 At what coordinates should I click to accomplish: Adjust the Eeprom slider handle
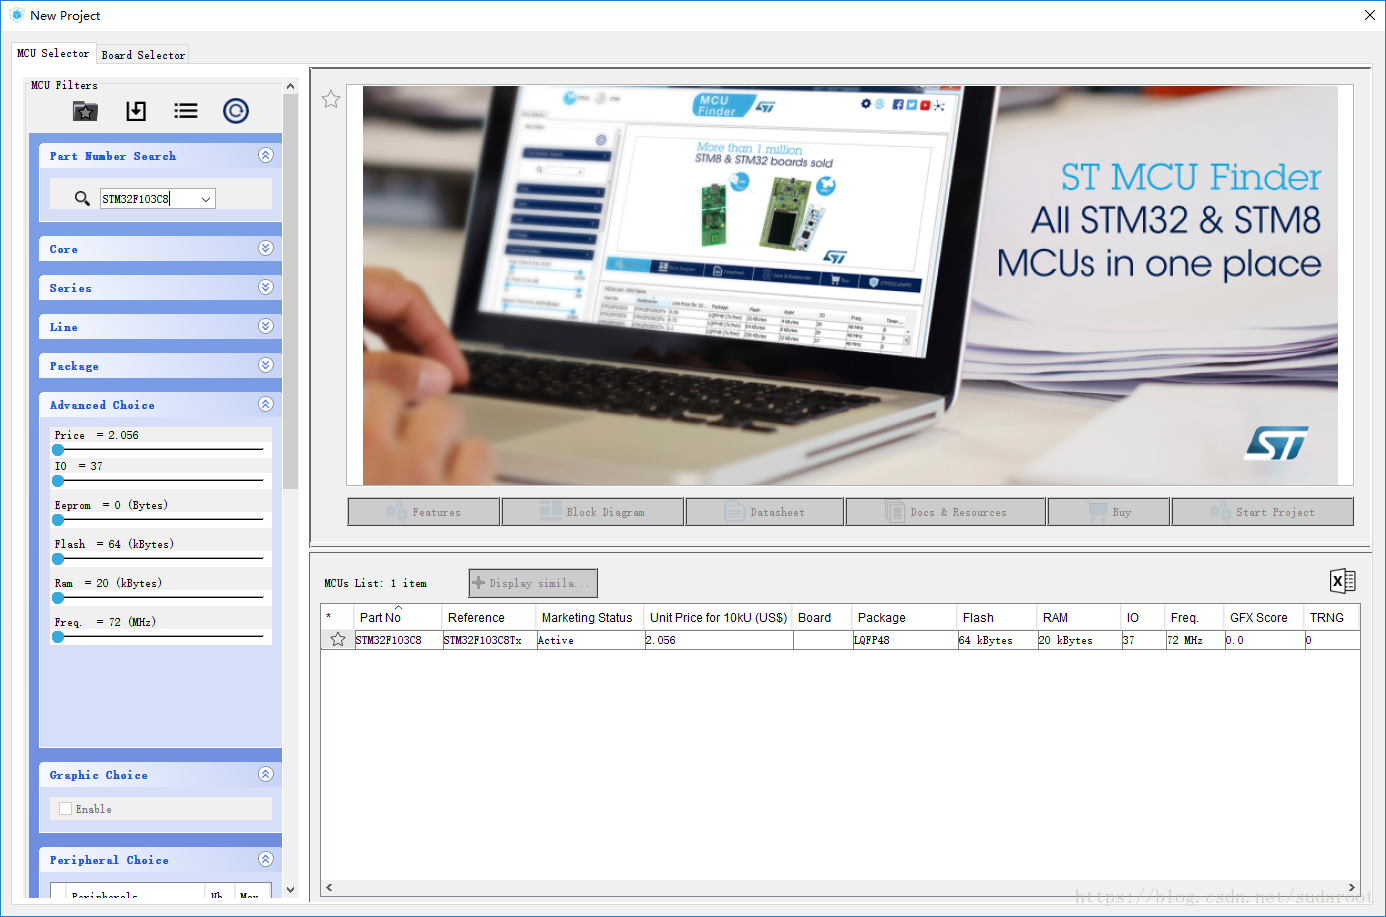coord(58,520)
